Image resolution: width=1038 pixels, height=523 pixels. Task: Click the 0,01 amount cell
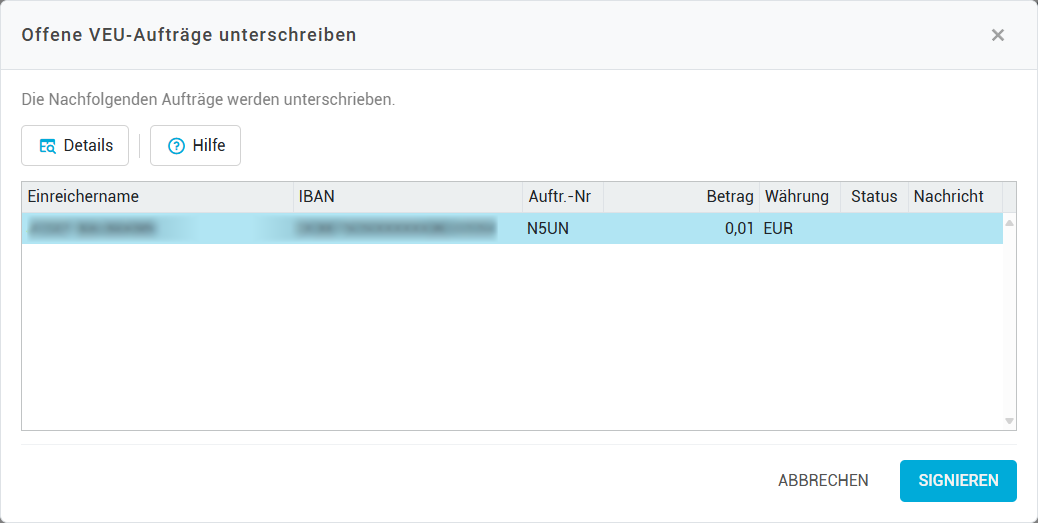[739, 229]
